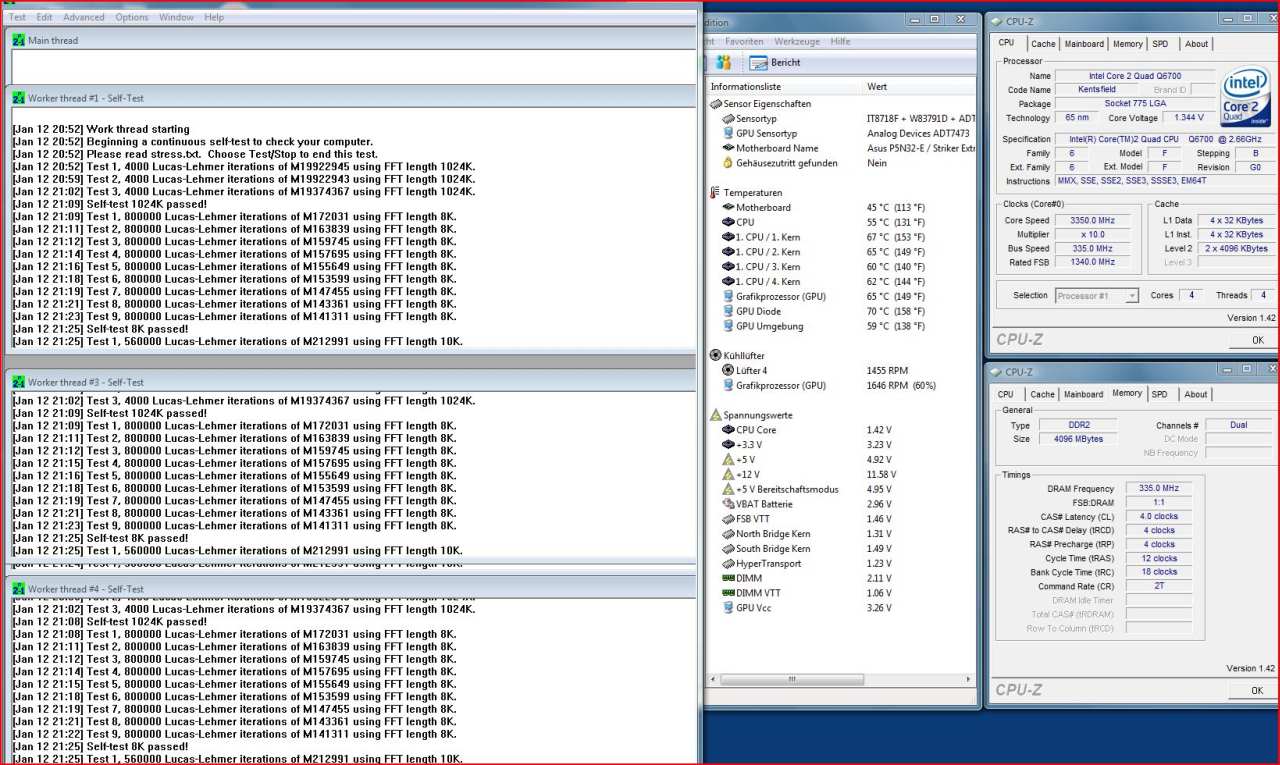This screenshot has height=765, width=1280.
Task: Select the DIMM VTT memory icon
Action: point(727,593)
